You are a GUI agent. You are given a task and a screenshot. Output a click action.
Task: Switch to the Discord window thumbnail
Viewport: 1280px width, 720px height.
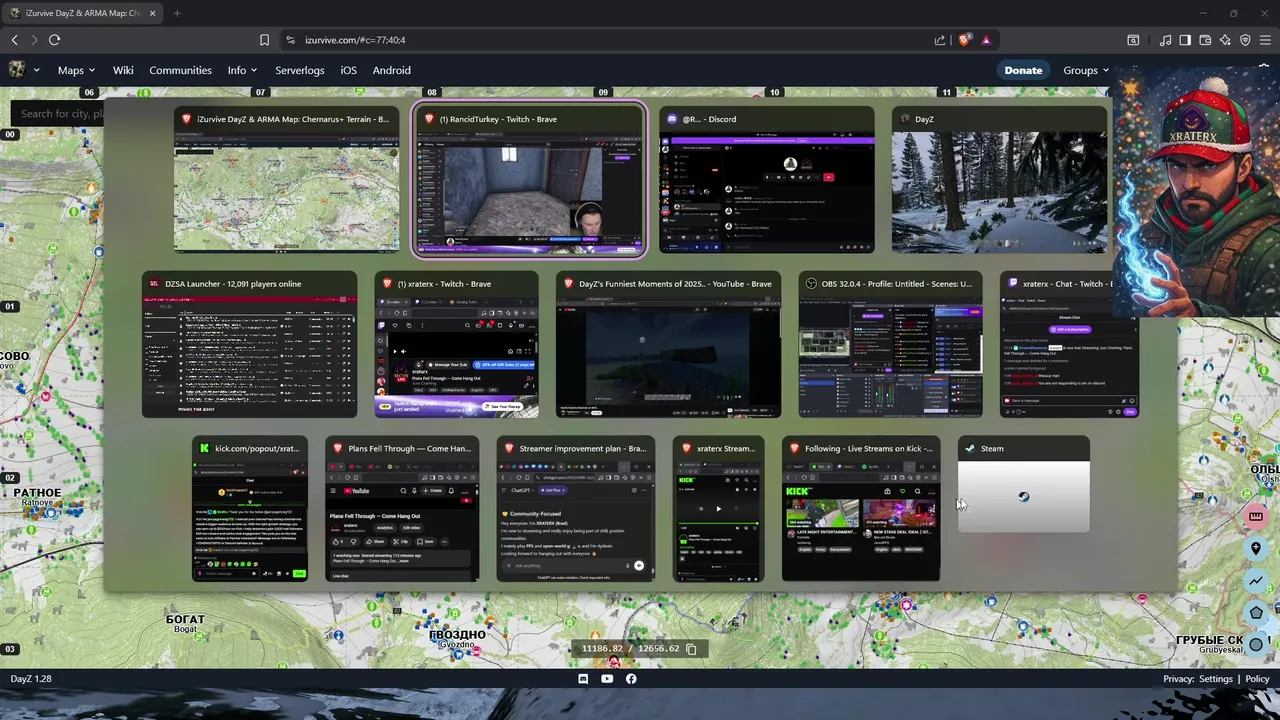(x=767, y=180)
